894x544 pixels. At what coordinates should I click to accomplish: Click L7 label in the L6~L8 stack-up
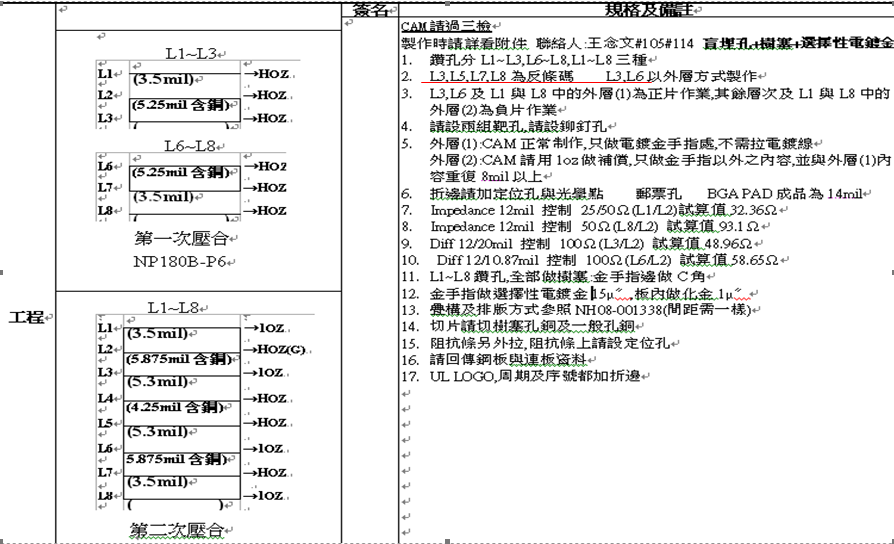106,187
